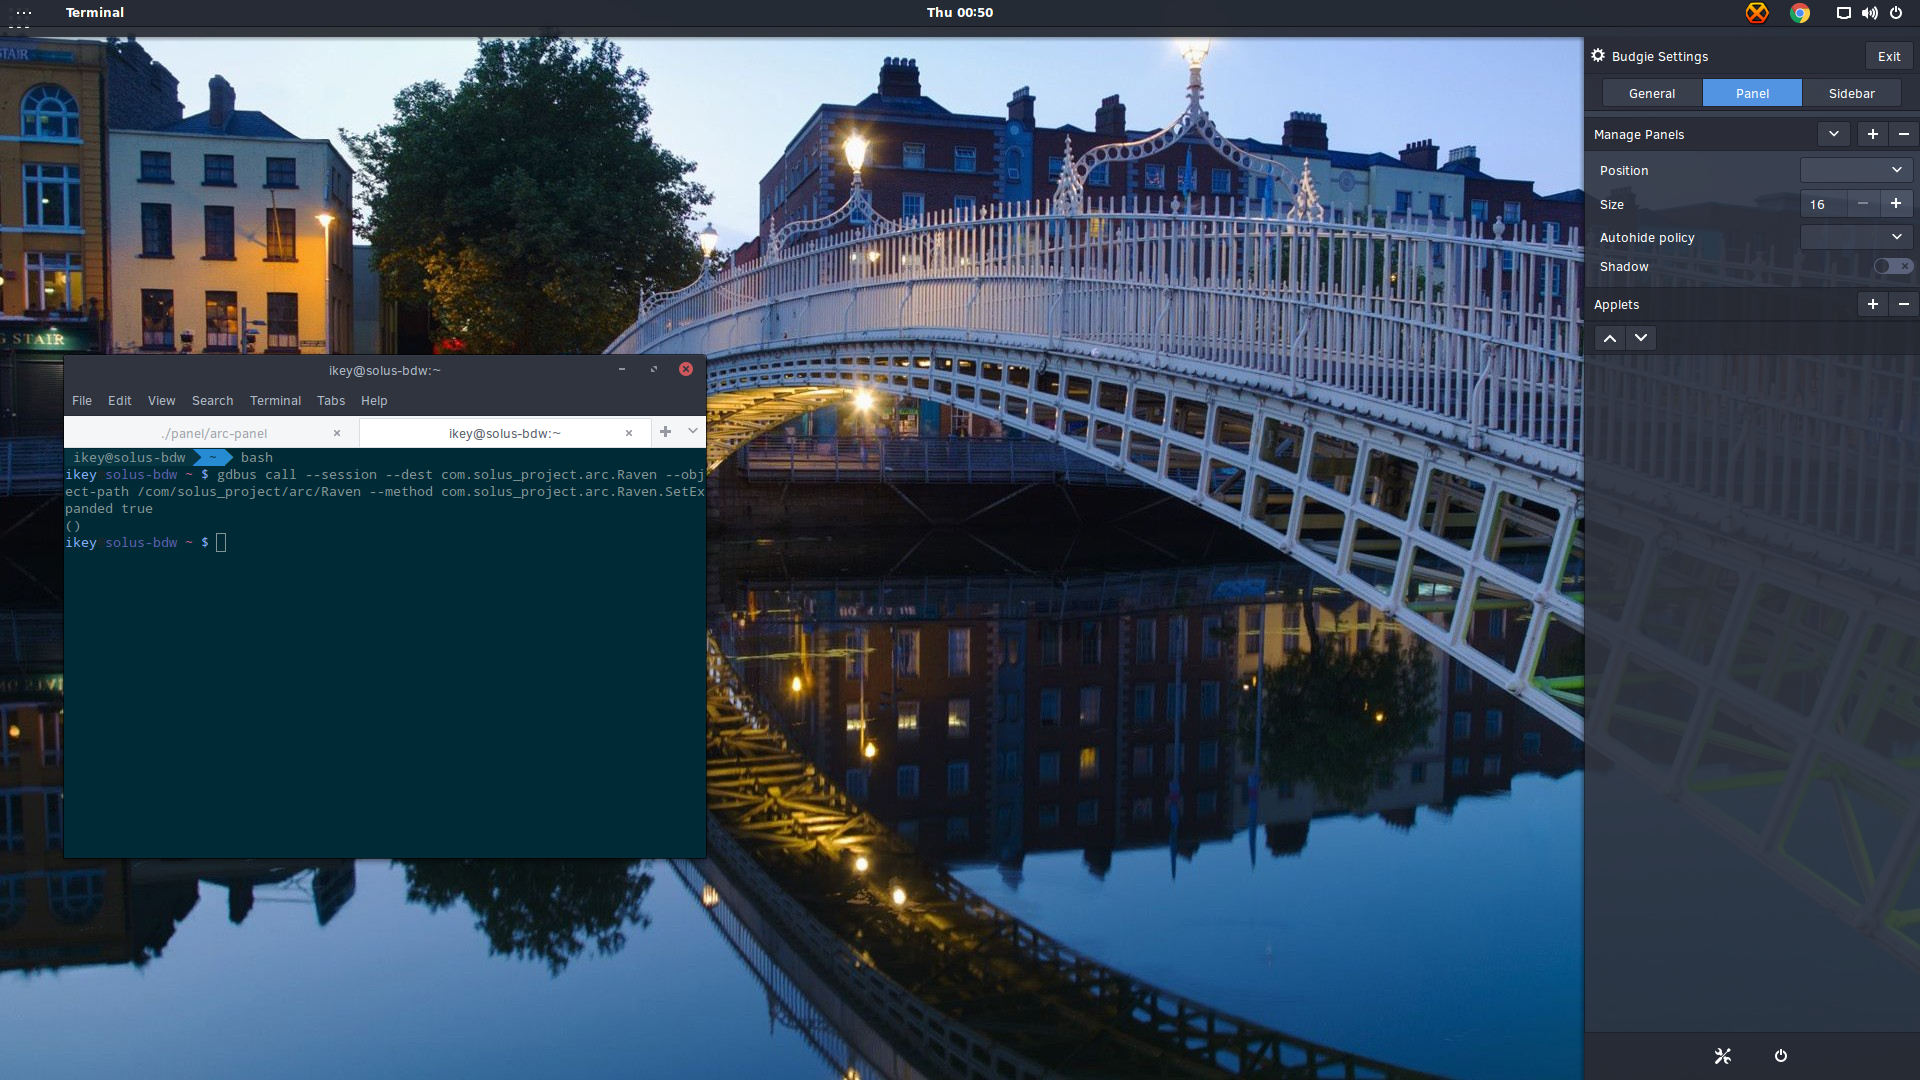Click the 'Autohide policy' label
Screen dimensions: 1920x1080
coord(1647,237)
